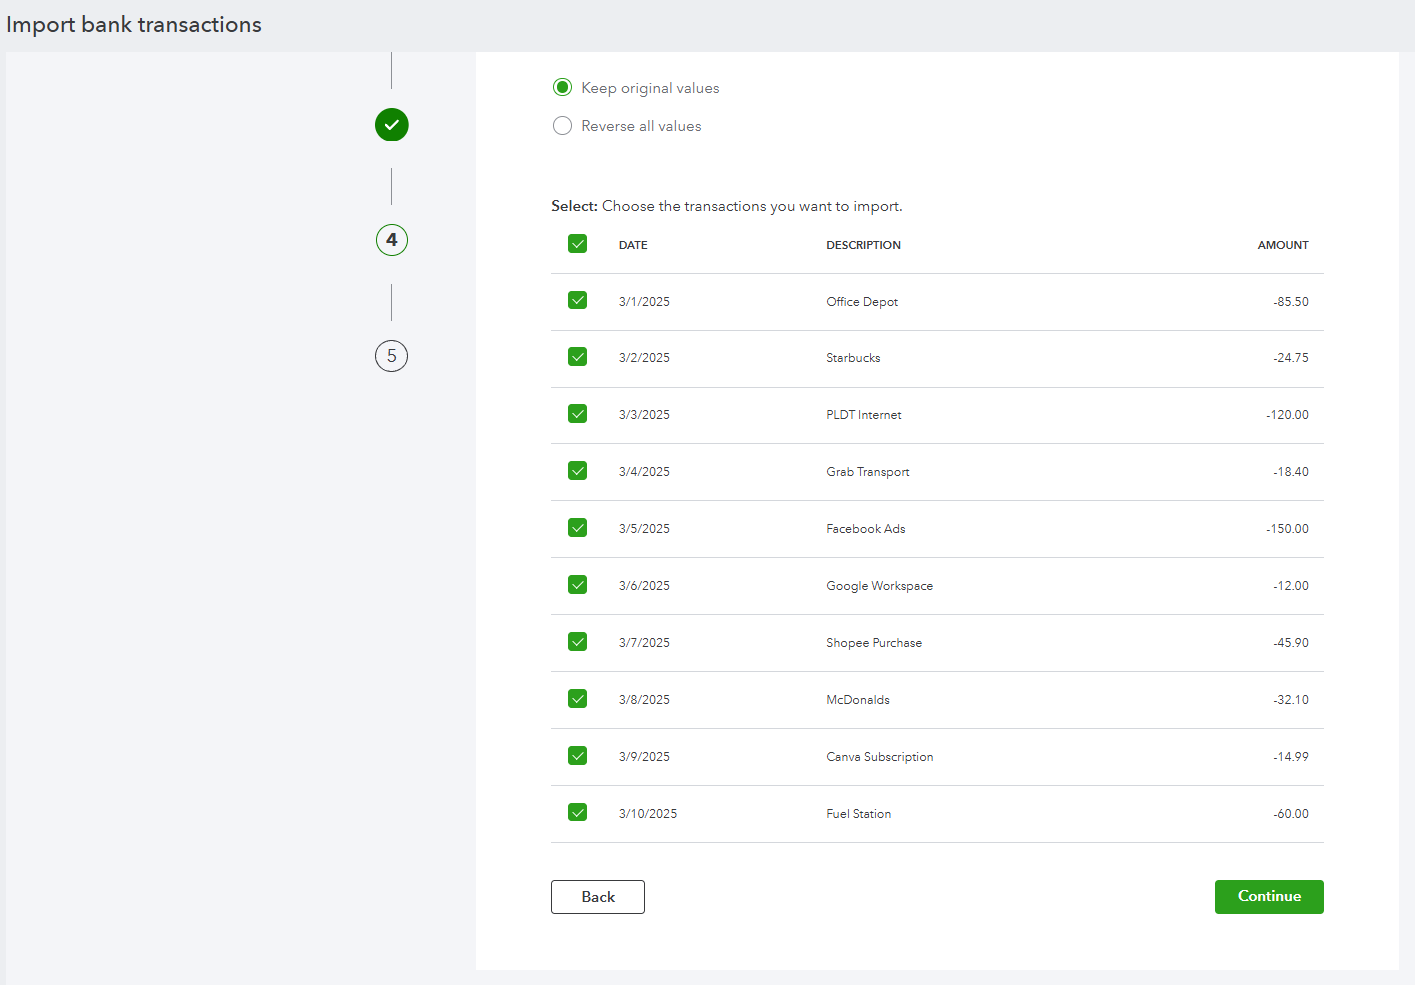
Task: Click the DATE column header
Action: point(633,245)
